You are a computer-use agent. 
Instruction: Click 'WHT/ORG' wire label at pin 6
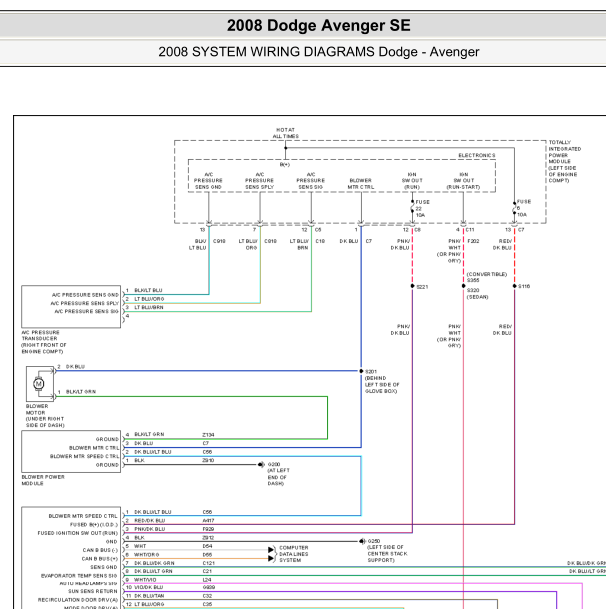pos(146,555)
